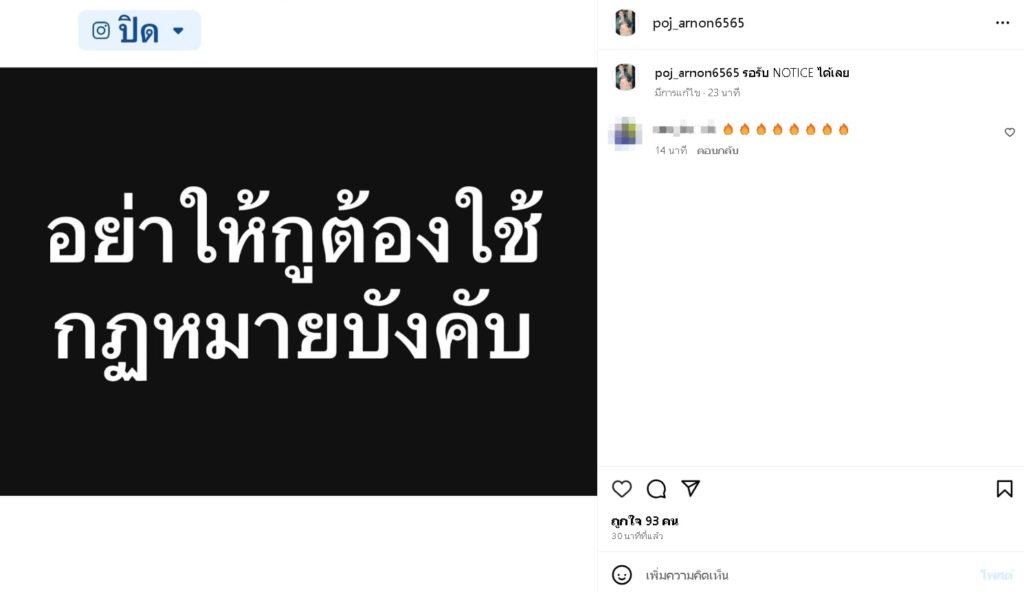This screenshot has height=592, width=1024.
Task: Share post via paper plane icon
Action: point(691,488)
